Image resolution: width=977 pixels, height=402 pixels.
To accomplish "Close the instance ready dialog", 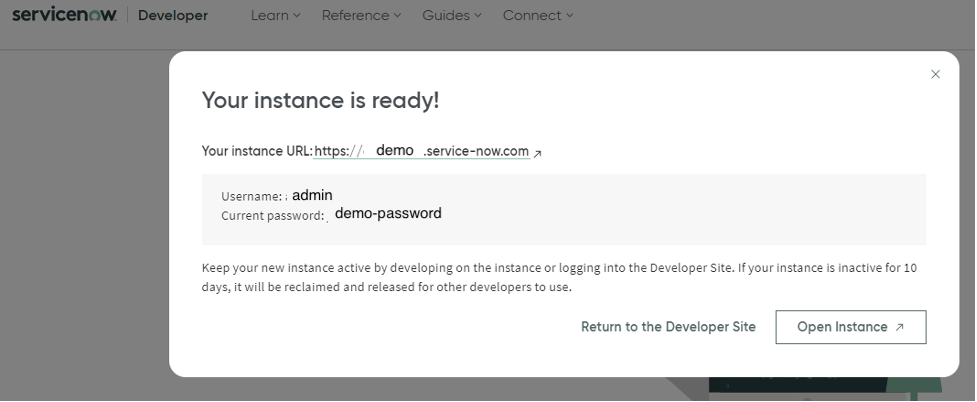I will coord(935,74).
